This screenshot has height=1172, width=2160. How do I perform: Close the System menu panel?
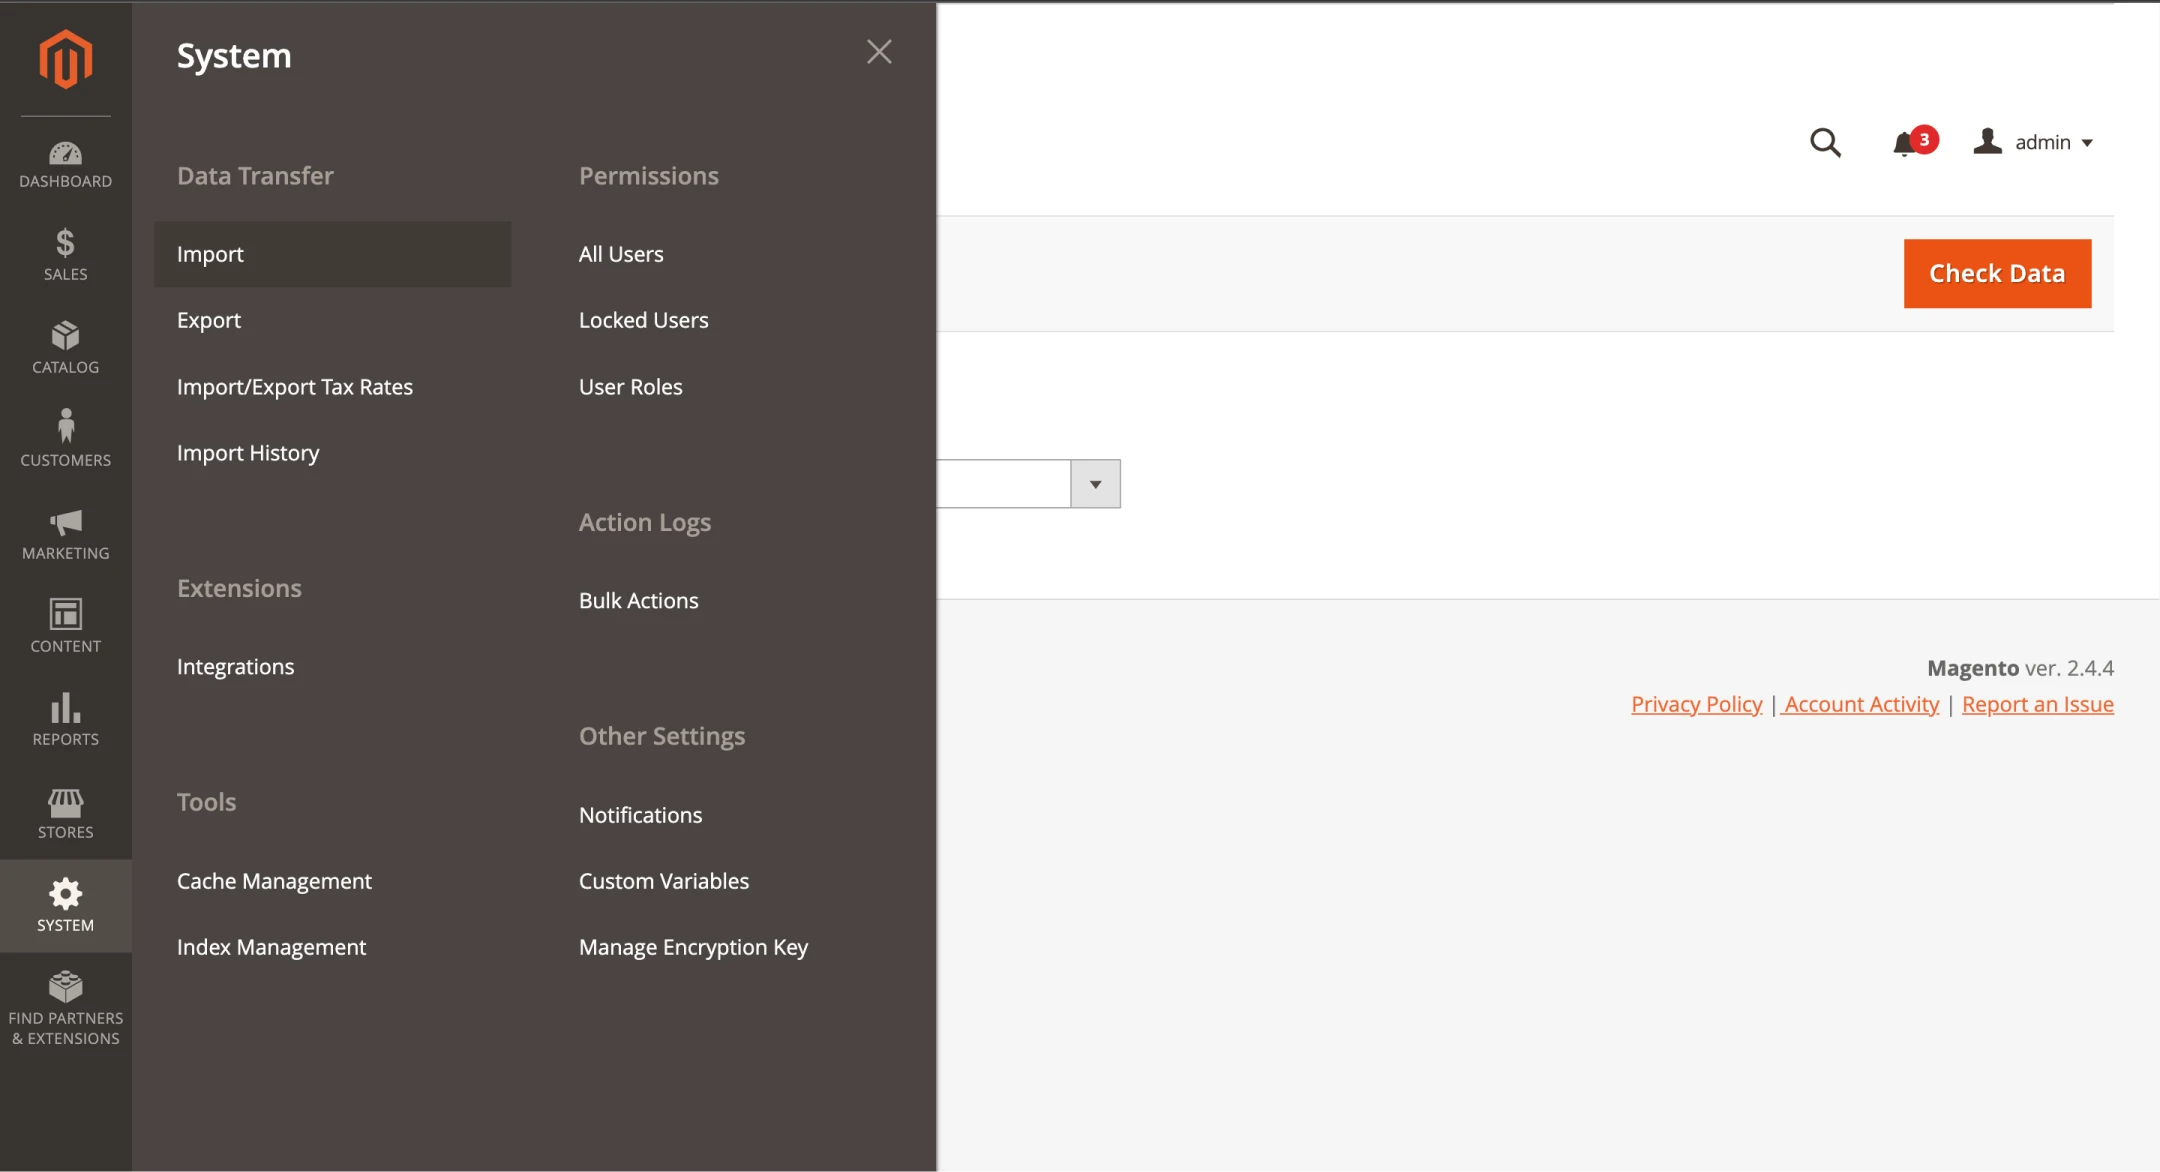click(879, 52)
